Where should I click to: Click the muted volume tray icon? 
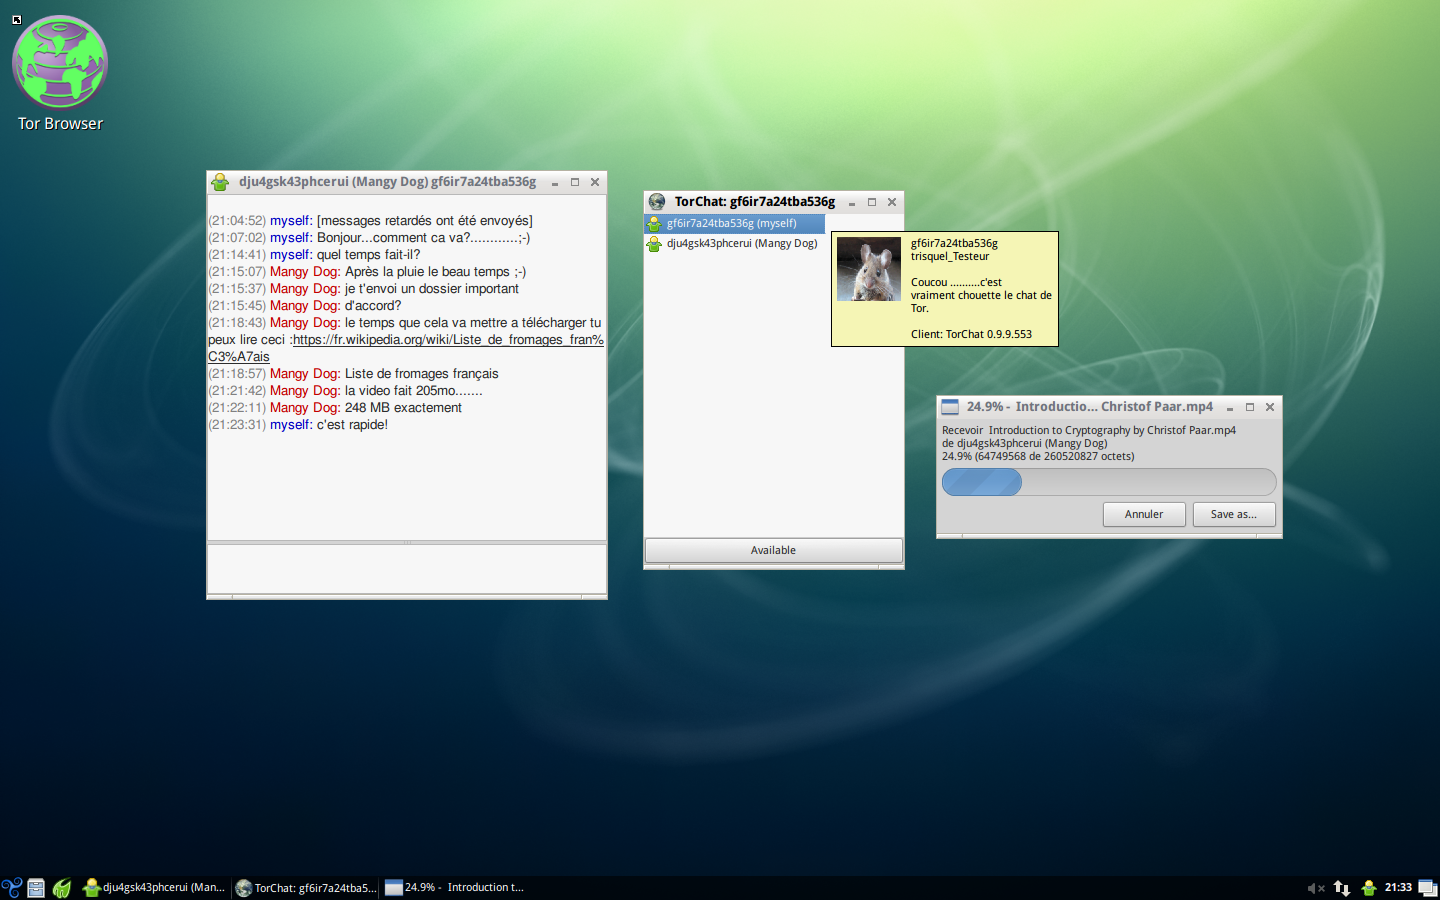click(x=1316, y=888)
